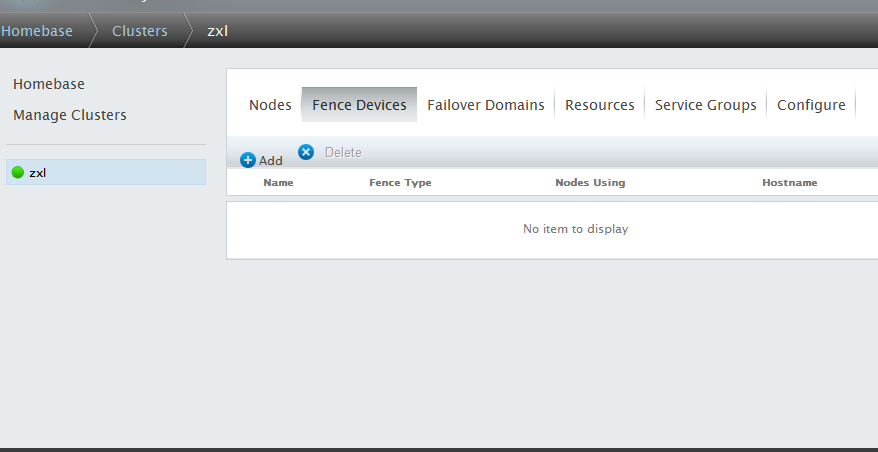This screenshot has height=452, width=878.
Task: Click the Delete text label
Action: (343, 152)
